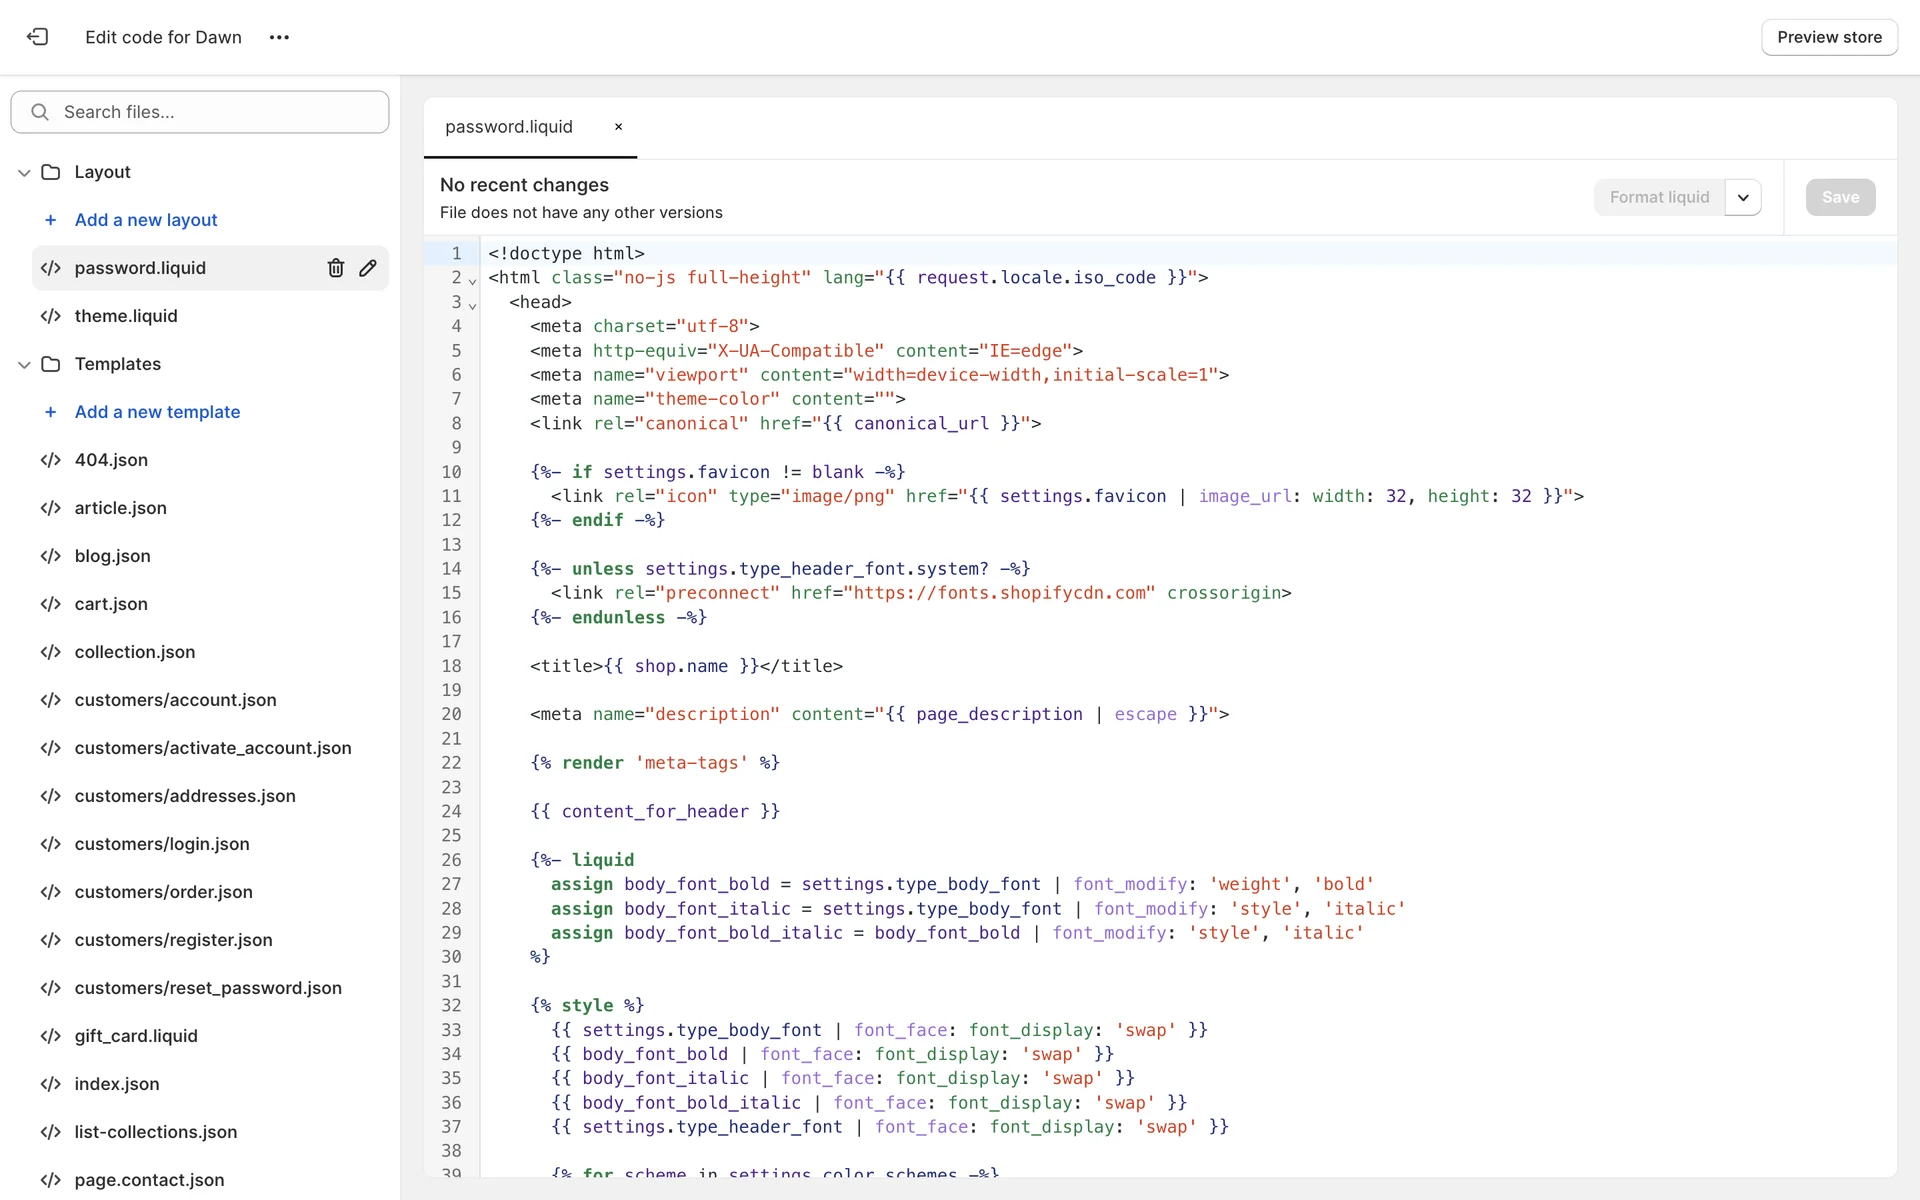Click the code icon next to theme.liquid
The height and width of the screenshot is (1200, 1920).
point(51,316)
